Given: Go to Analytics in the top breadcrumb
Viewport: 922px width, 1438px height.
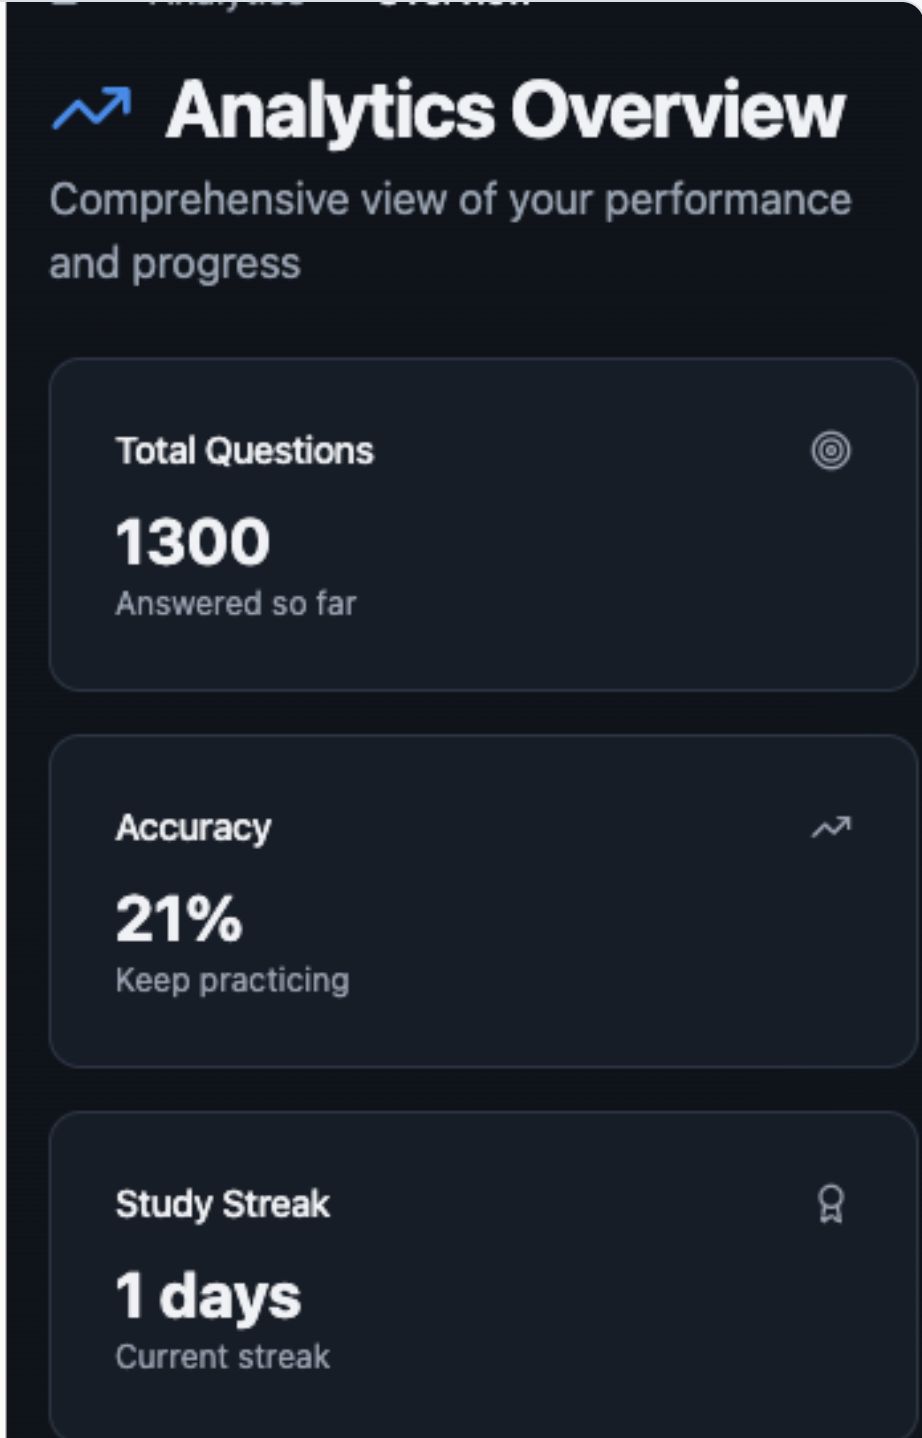Looking at the screenshot, I should [225, 3].
